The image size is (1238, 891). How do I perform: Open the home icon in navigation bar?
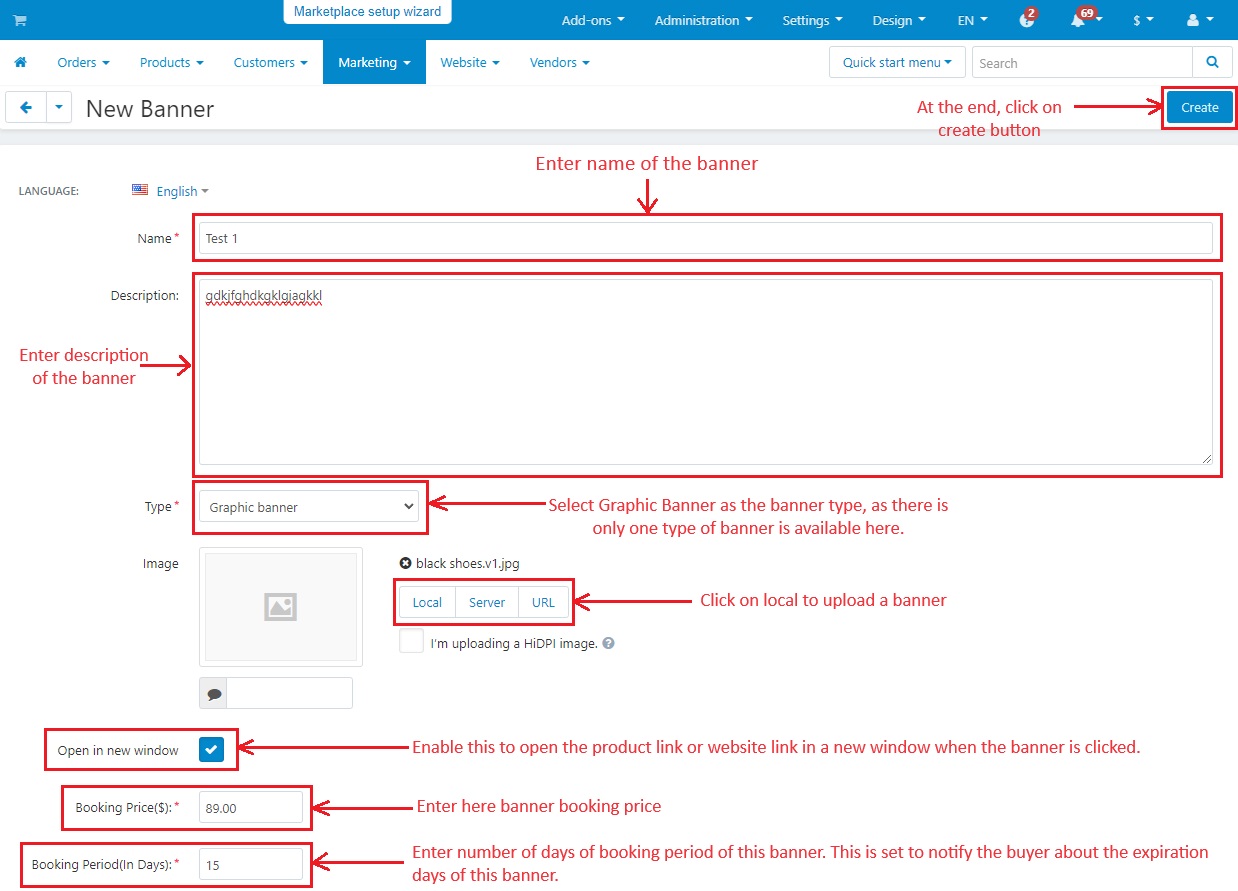pos(20,62)
